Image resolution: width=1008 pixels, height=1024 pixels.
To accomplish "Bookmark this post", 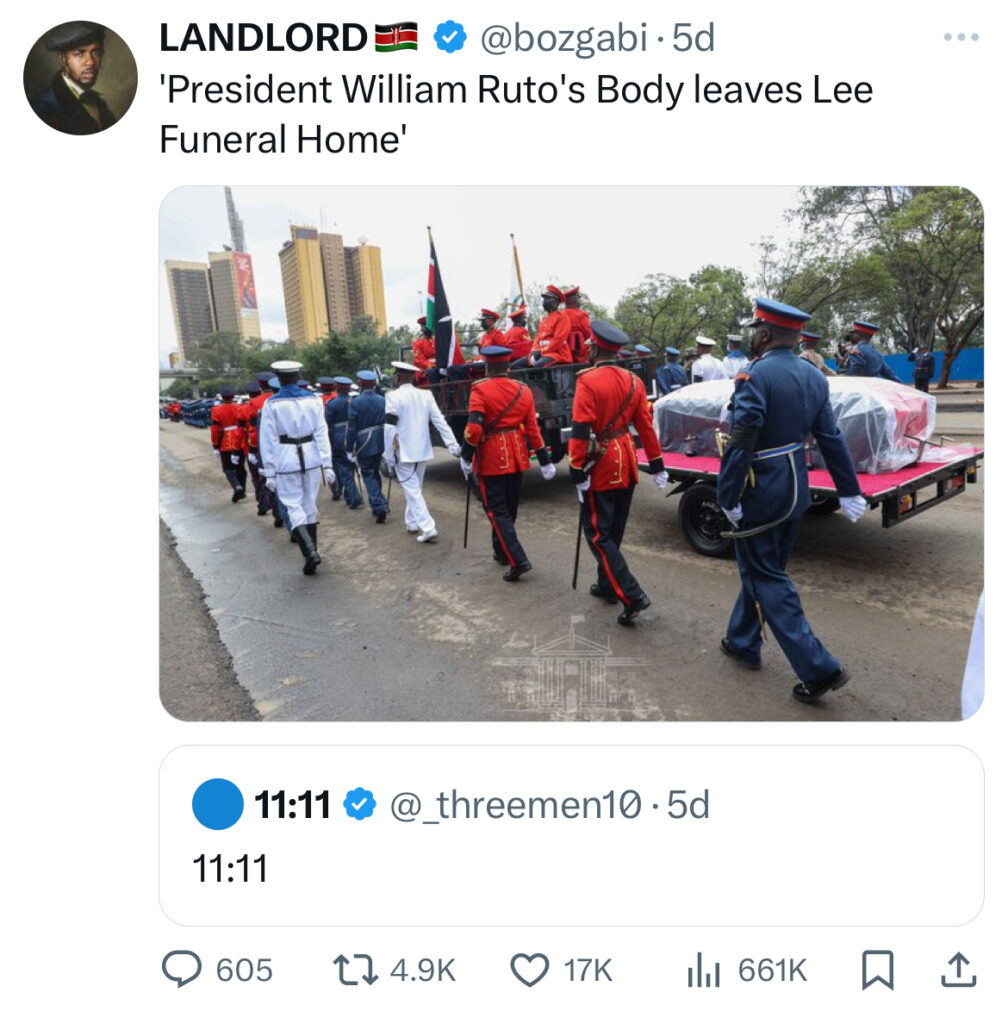I will [877, 970].
